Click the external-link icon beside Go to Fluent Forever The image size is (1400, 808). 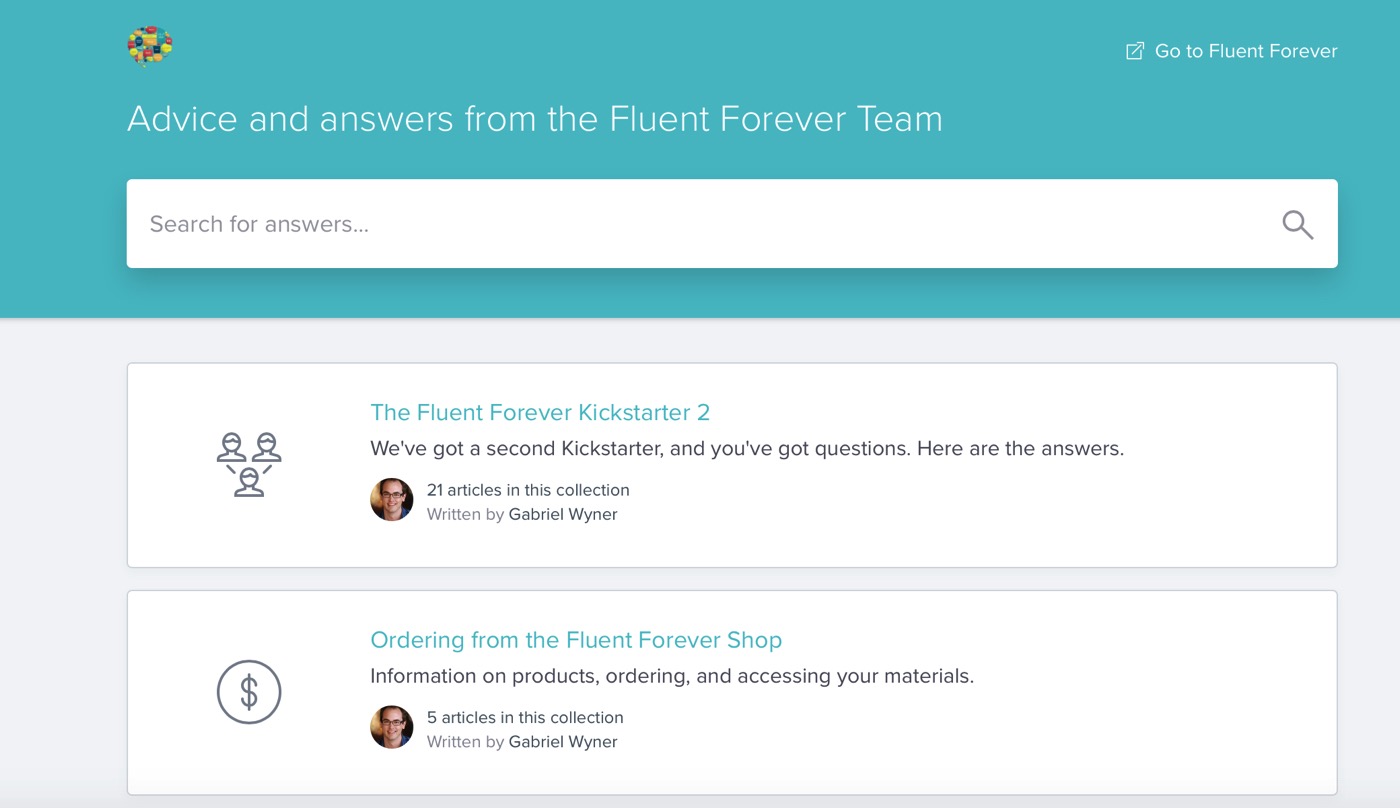click(x=1134, y=50)
